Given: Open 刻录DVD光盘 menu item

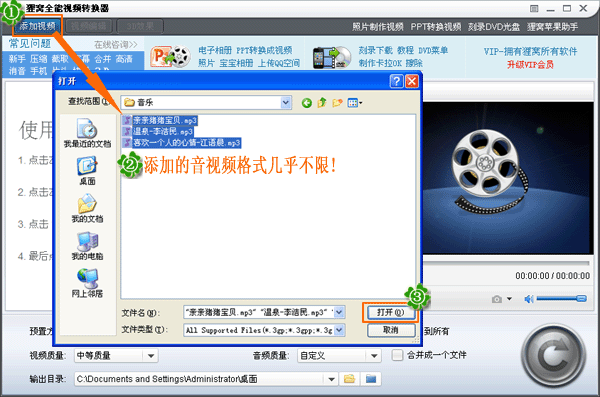Looking at the screenshot, I should click(494, 27).
